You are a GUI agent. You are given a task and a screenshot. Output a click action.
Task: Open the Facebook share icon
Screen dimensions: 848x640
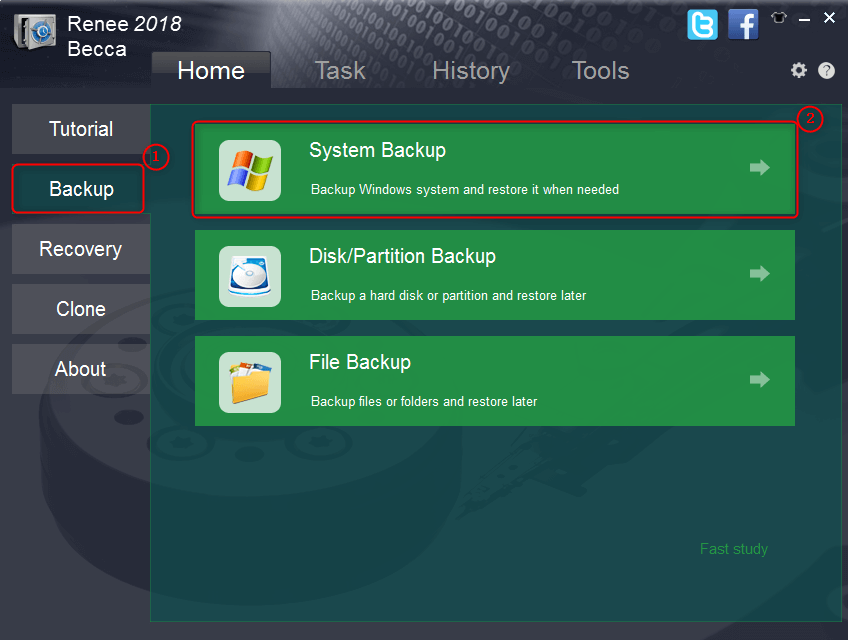tap(743, 25)
